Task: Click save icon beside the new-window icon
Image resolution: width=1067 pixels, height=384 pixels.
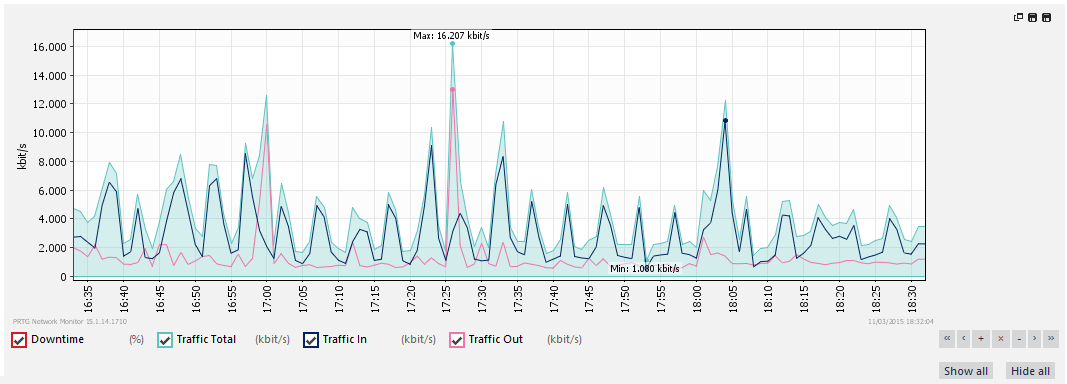Action: [x=1032, y=18]
